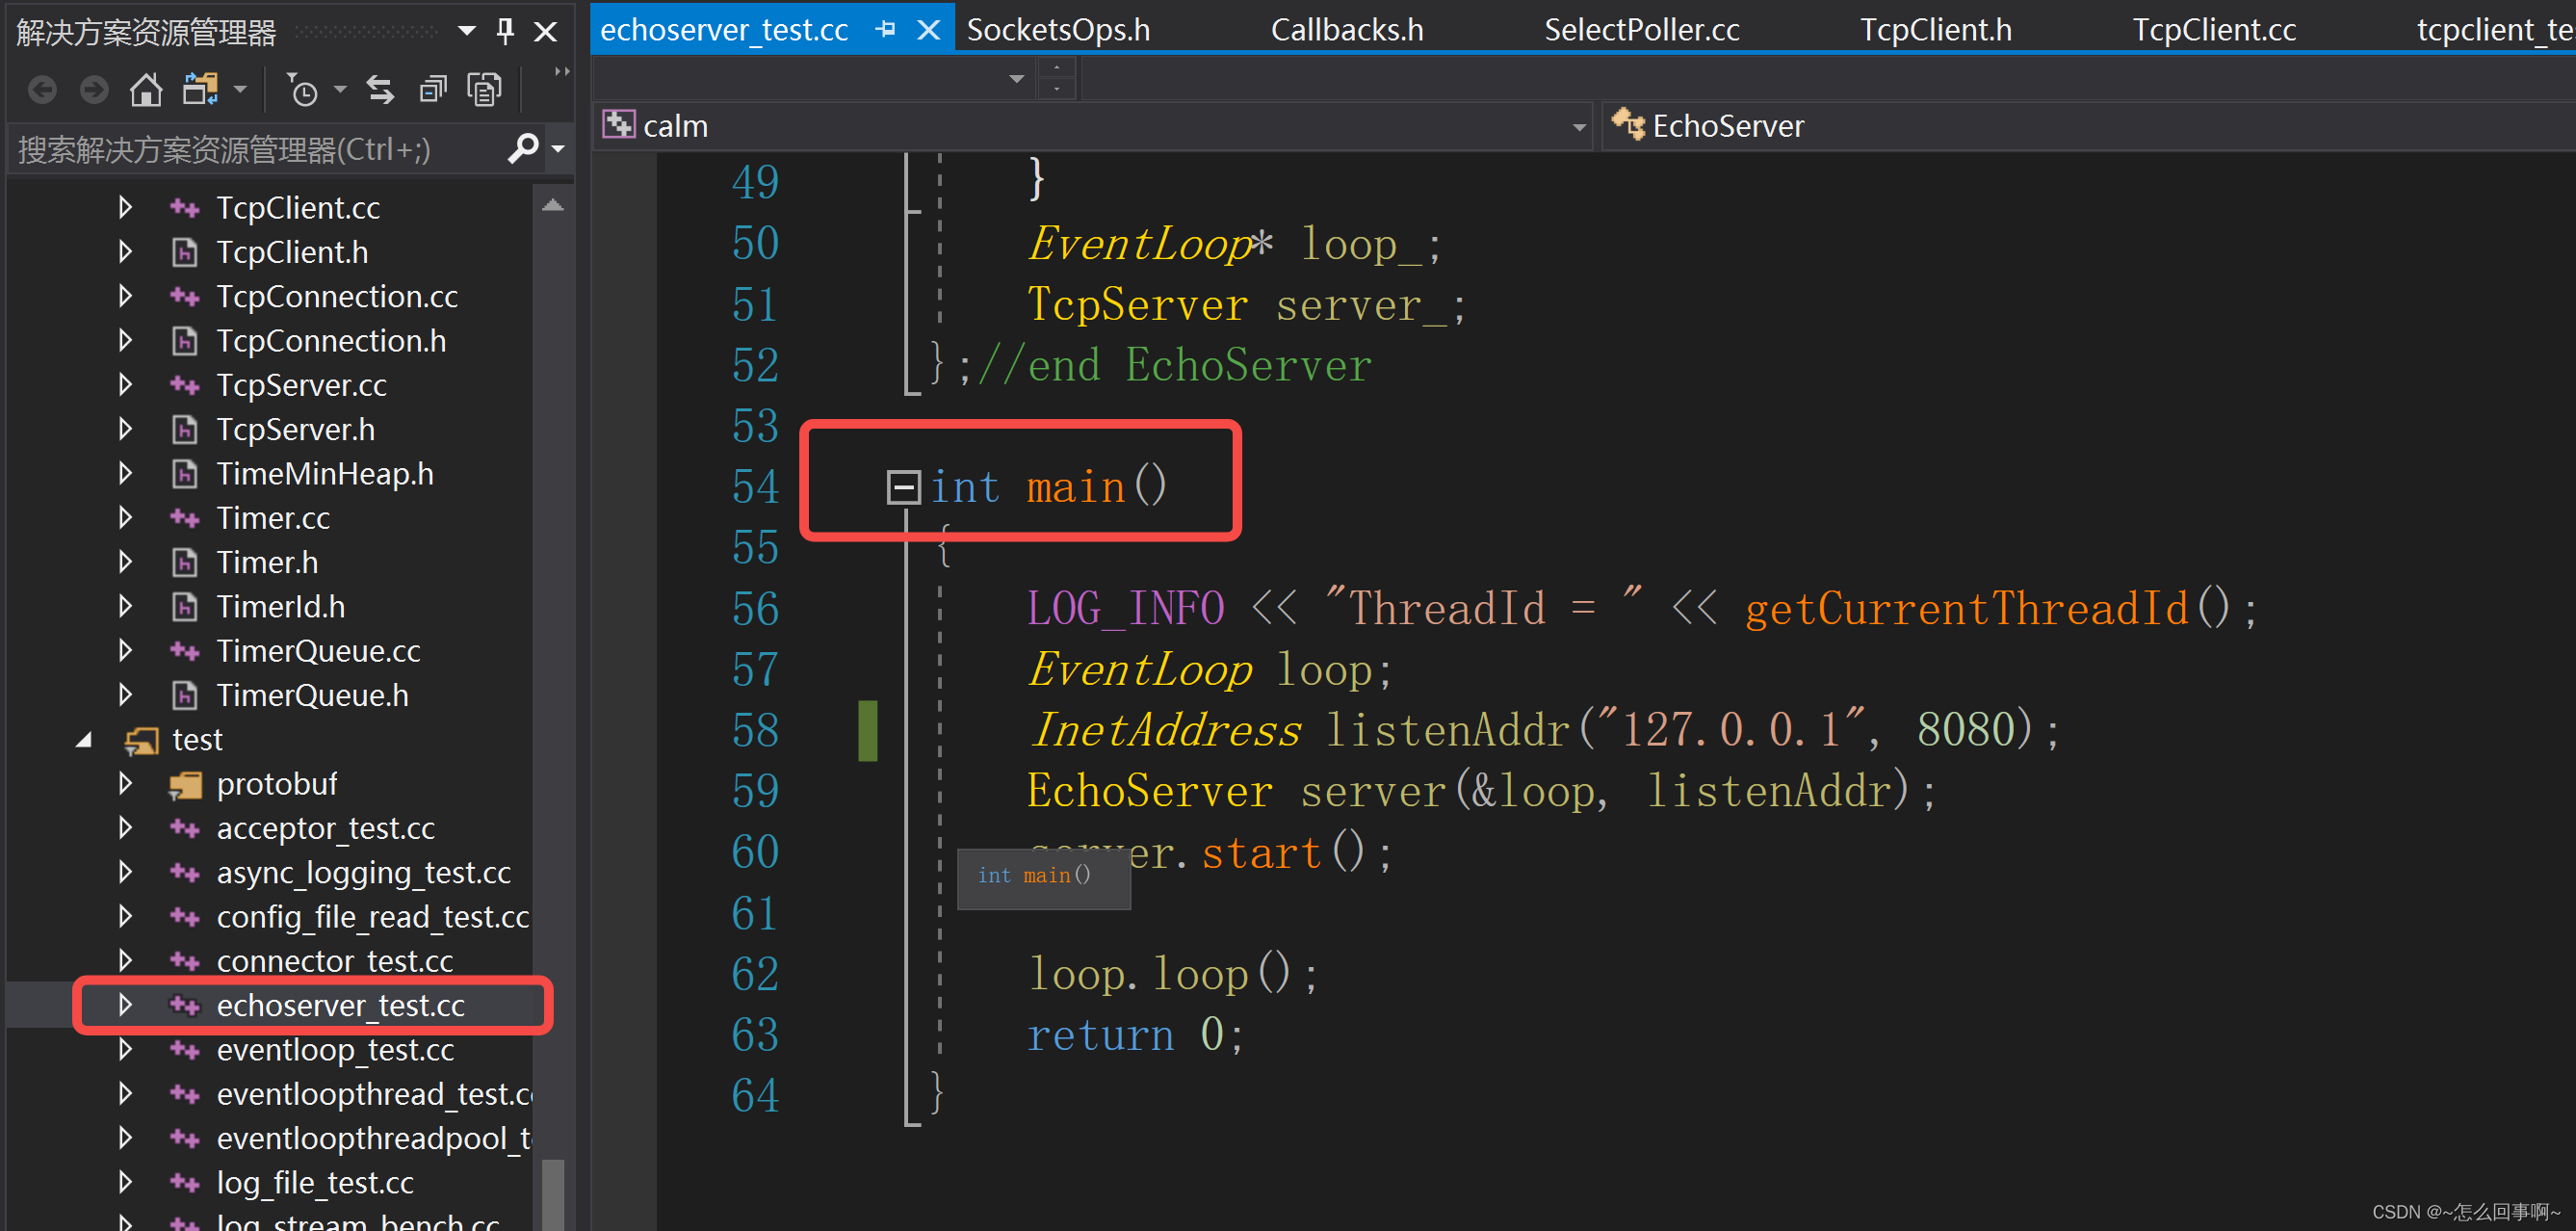Click the back navigation arrow in Solution Explorer
This screenshot has height=1231, width=2576.
tap(42, 89)
